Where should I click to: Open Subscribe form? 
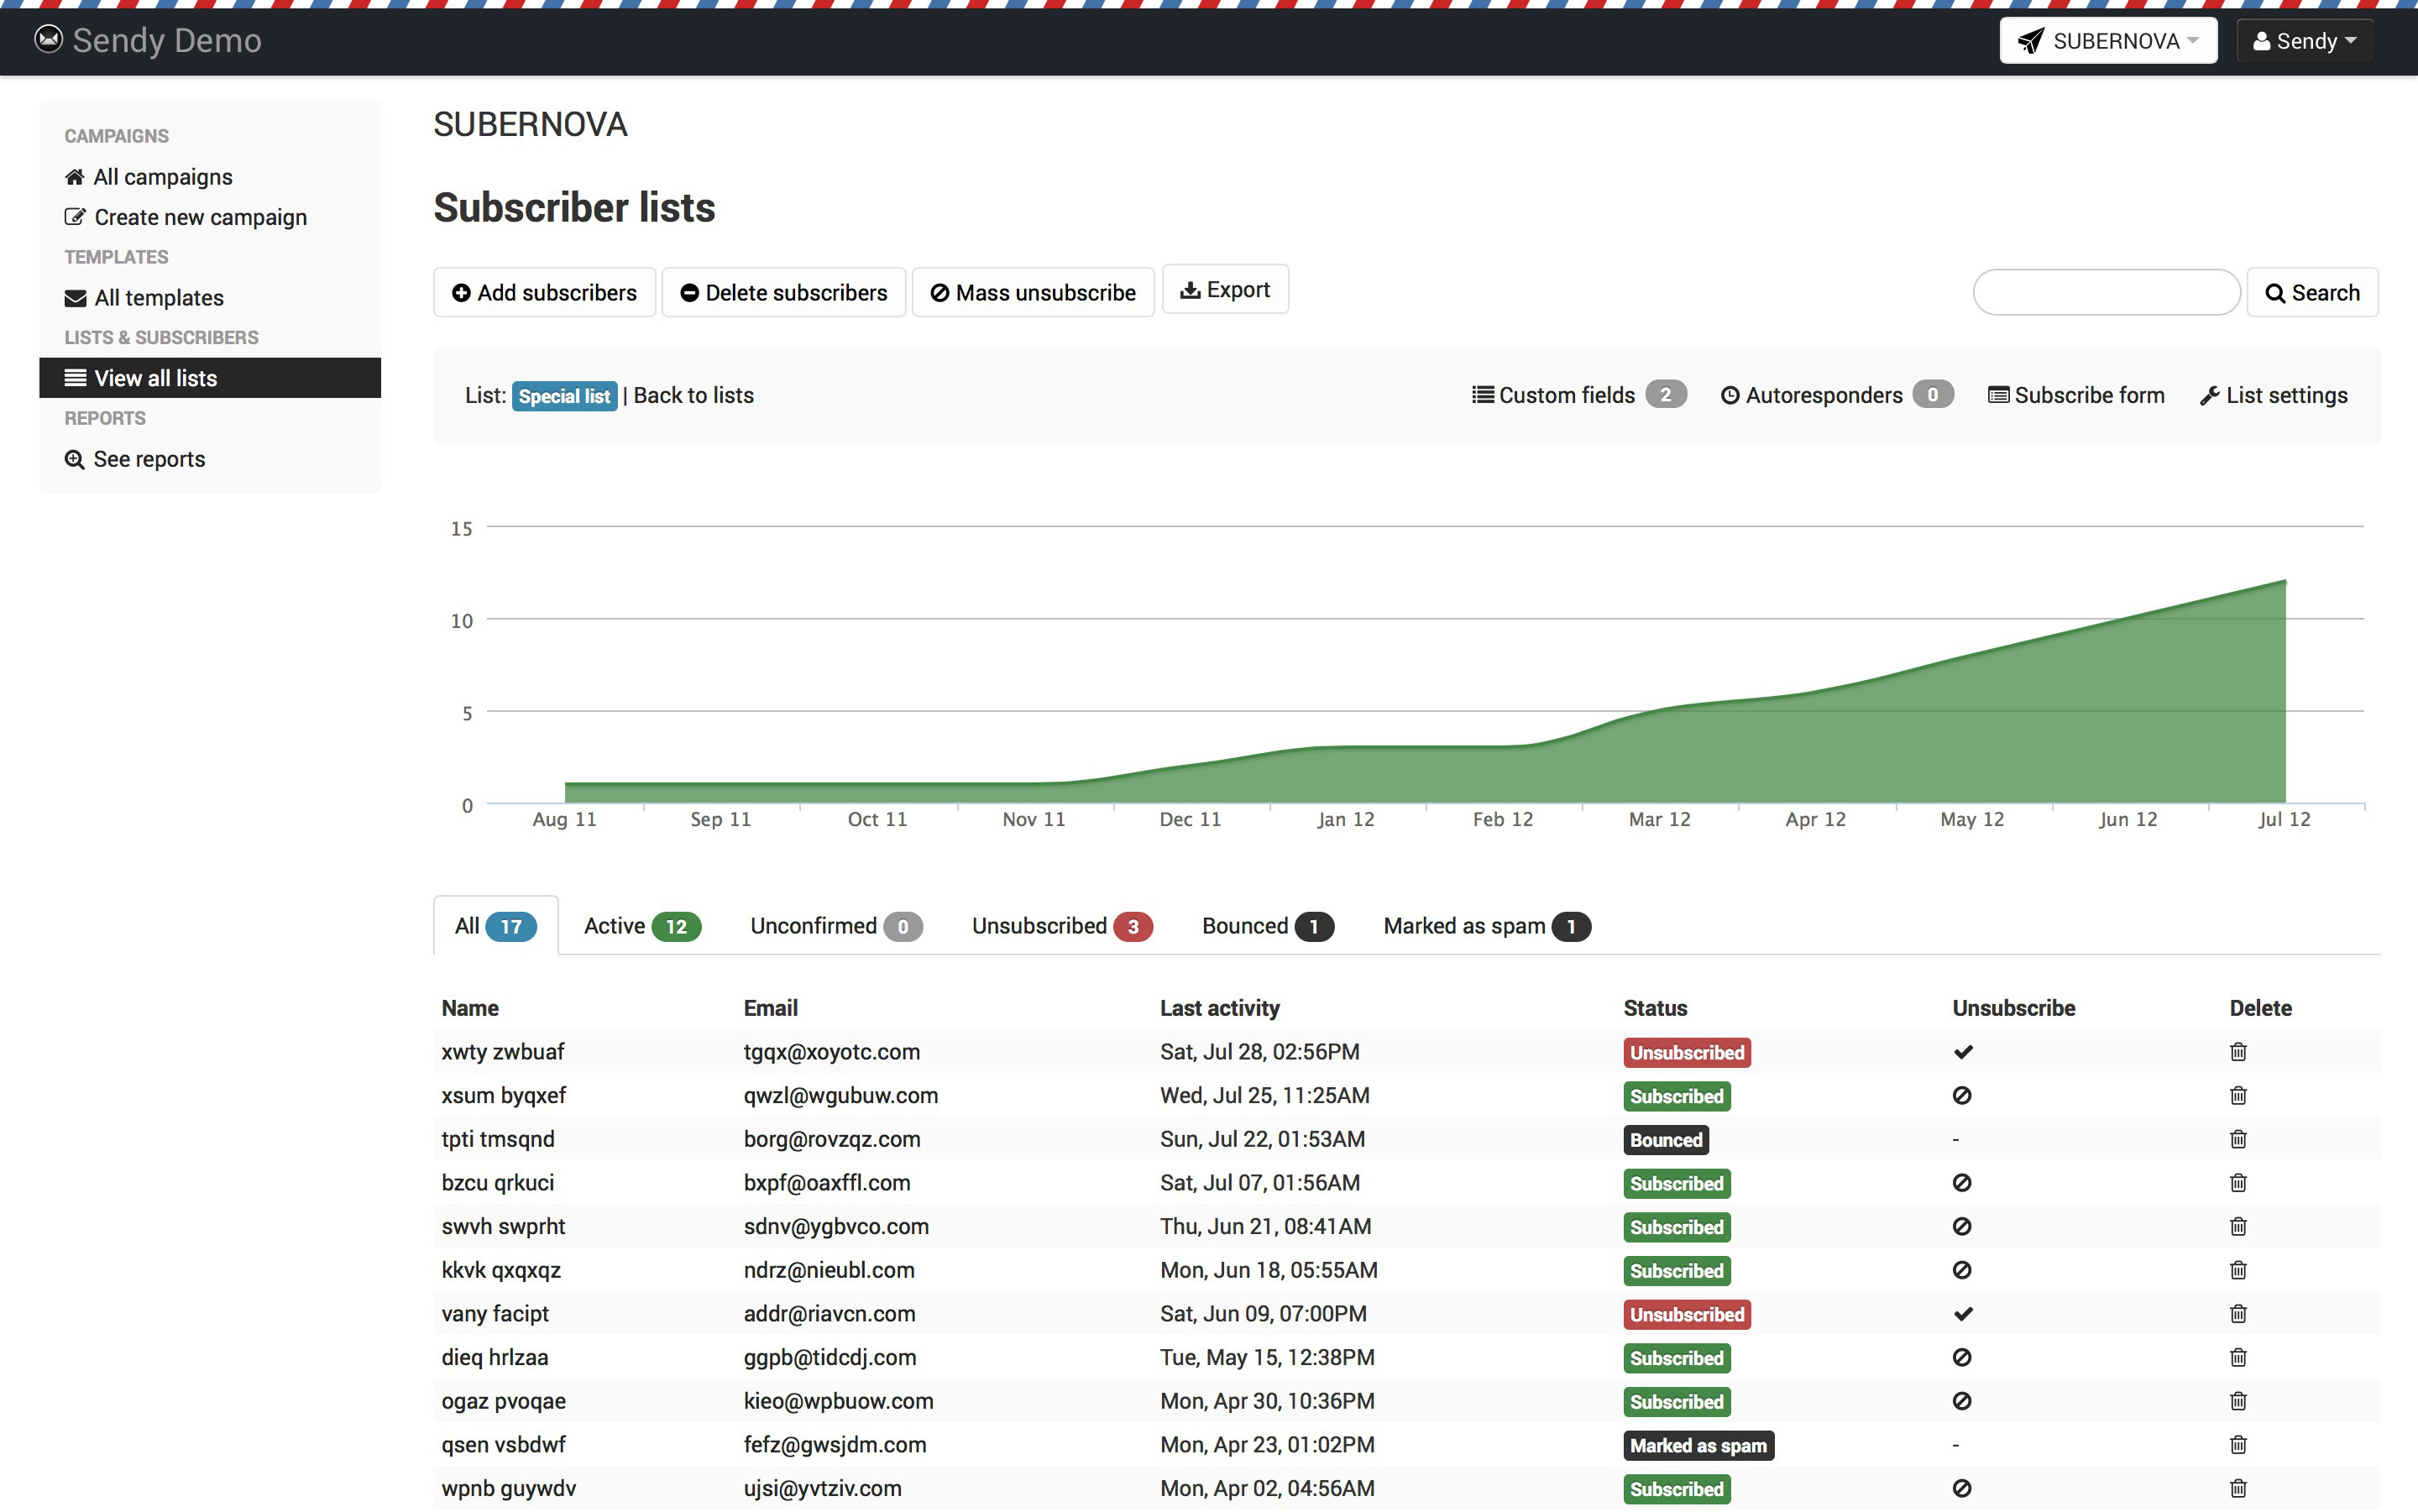pyautogui.click(x=2076, y=395)
